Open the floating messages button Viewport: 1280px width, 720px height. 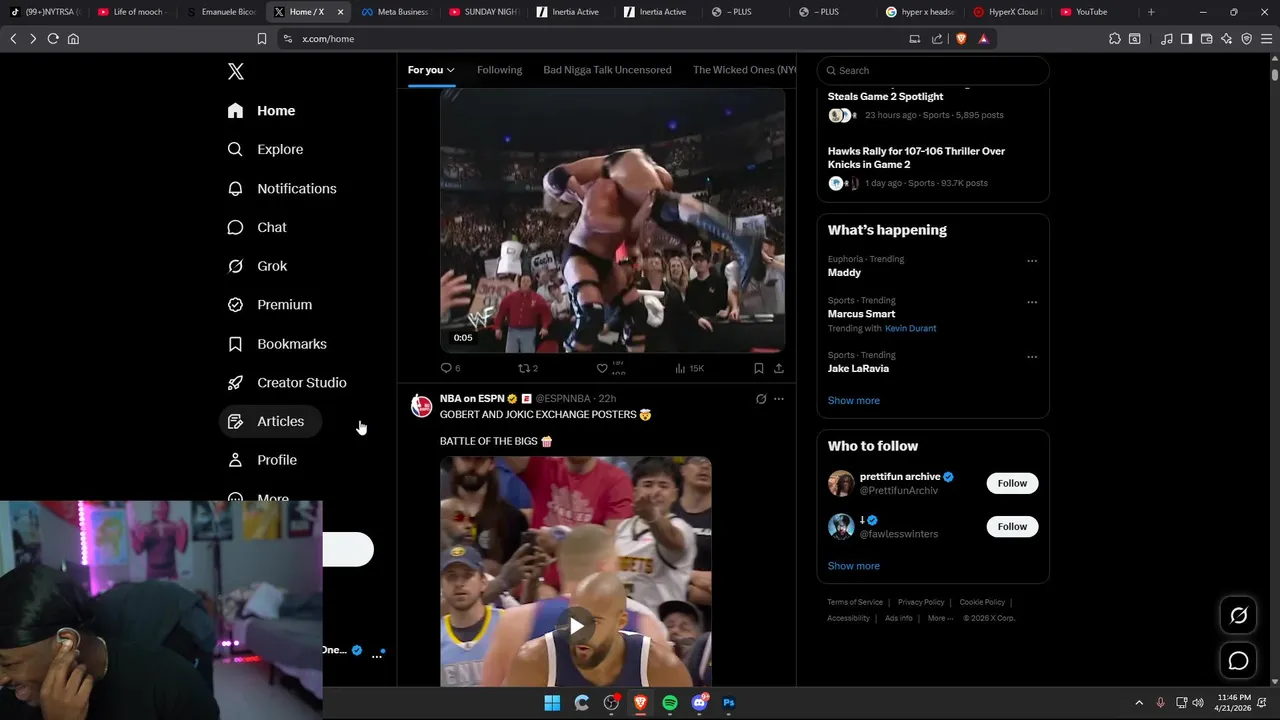tap(1238, 661)
